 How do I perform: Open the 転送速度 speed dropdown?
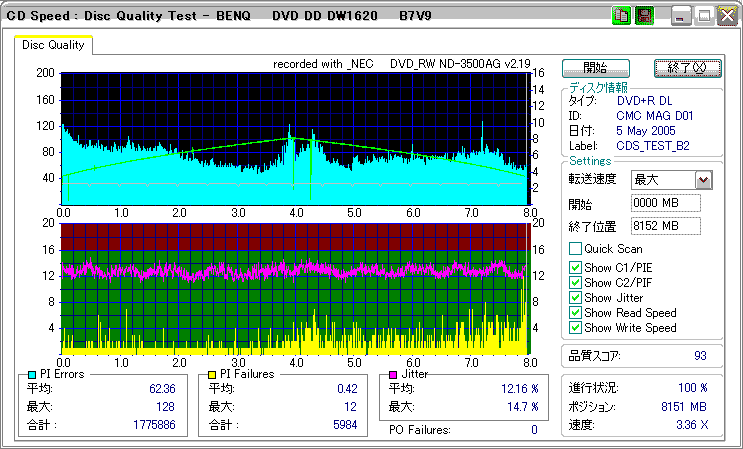pos(703,180)
